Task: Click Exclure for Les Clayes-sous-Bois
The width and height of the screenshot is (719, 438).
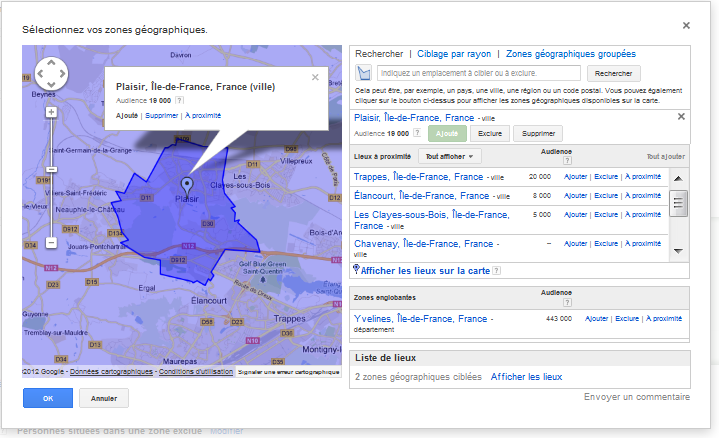Action: click(606, 215)
